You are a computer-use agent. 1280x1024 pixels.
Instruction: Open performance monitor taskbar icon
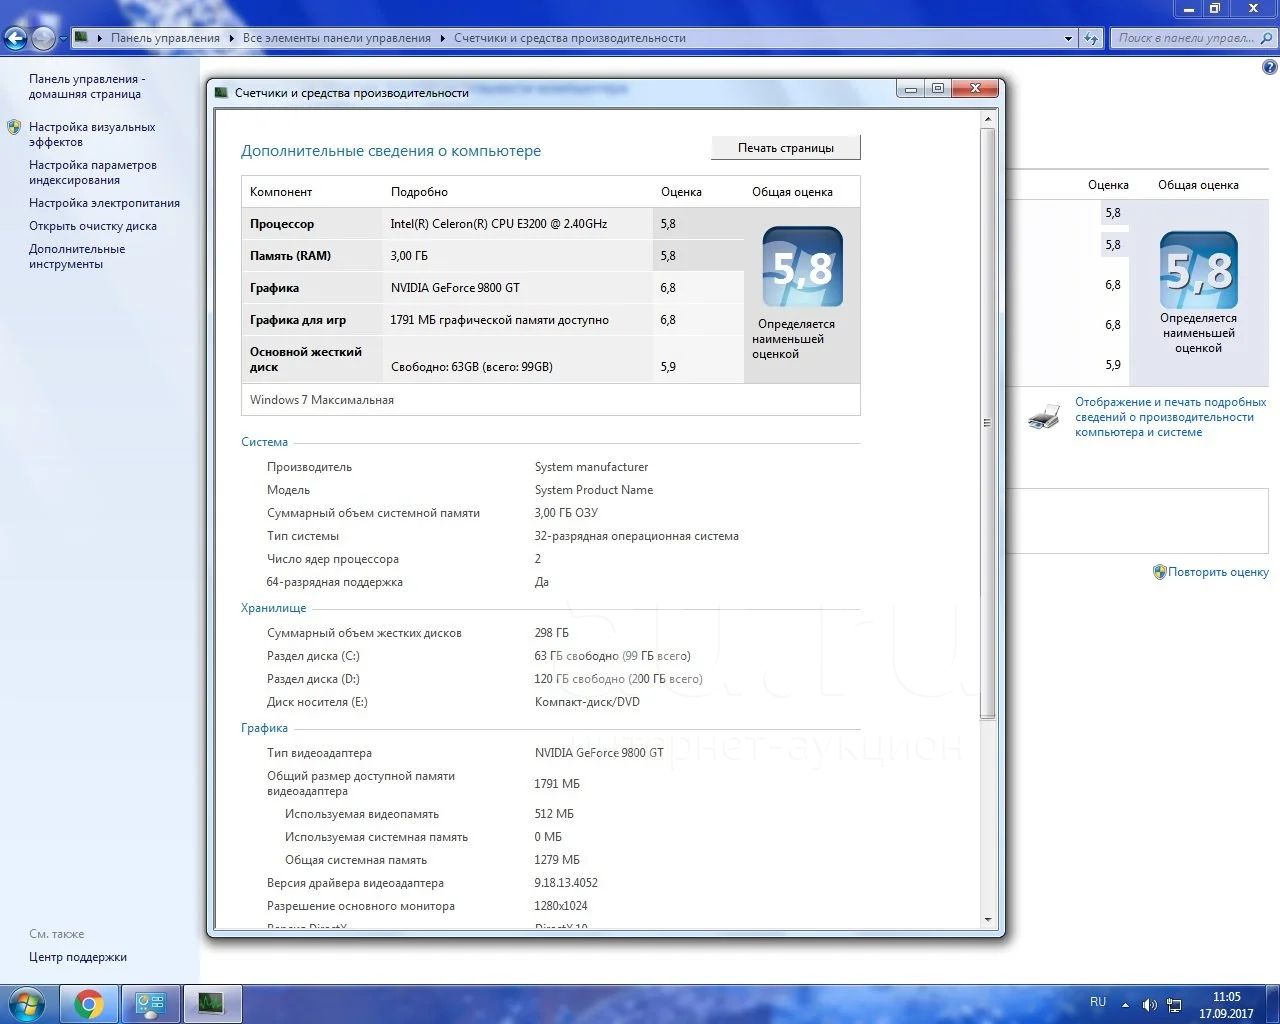[212, 1004]
